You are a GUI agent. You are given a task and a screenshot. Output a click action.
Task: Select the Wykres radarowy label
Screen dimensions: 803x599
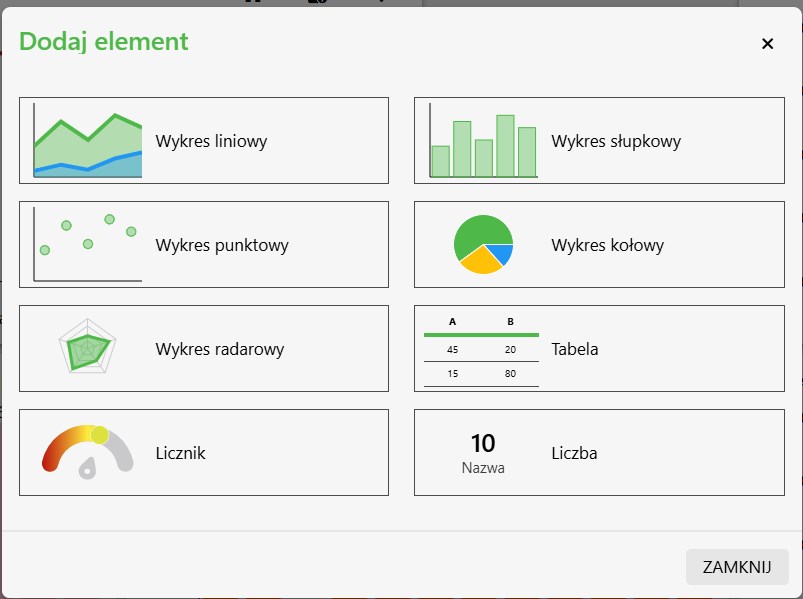(220, 349)
